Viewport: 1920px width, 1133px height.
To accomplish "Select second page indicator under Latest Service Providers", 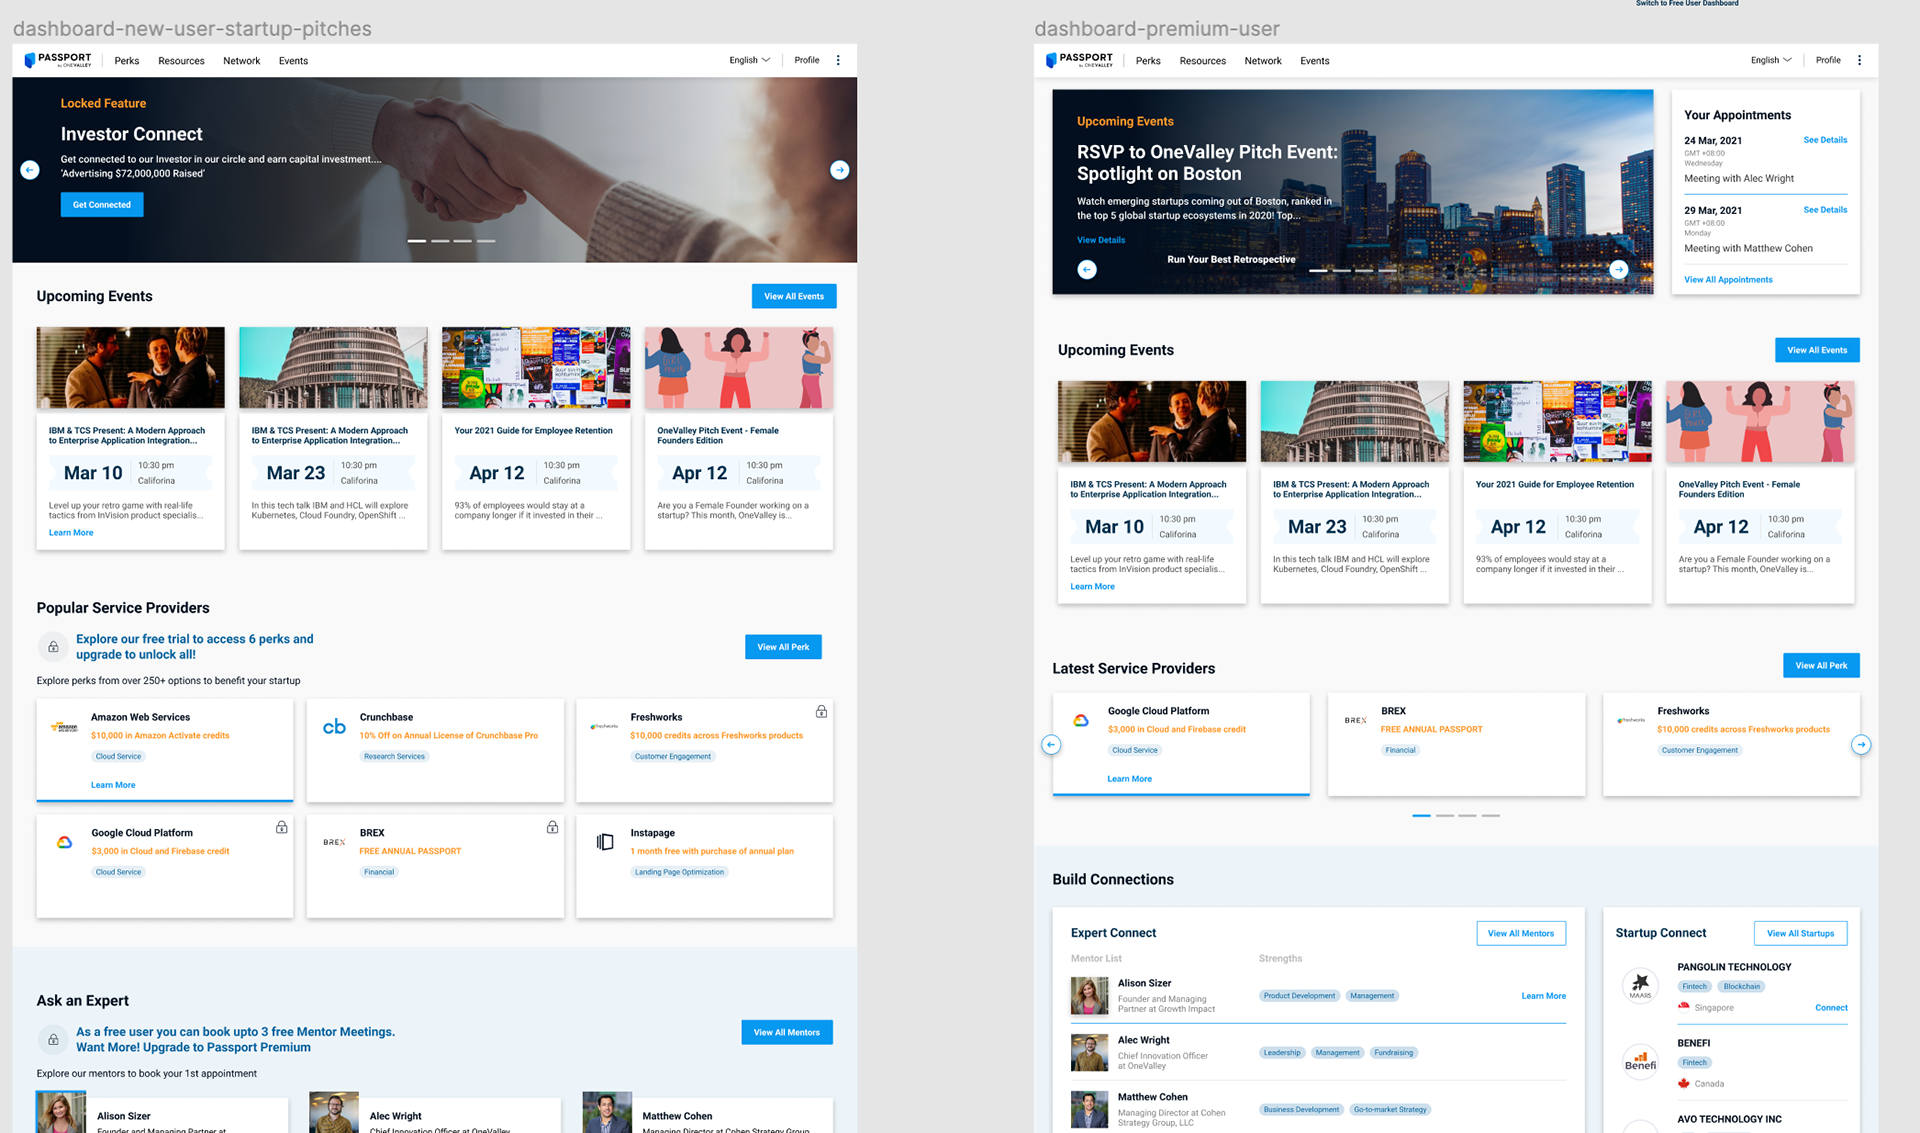I will pos(1444,816).
